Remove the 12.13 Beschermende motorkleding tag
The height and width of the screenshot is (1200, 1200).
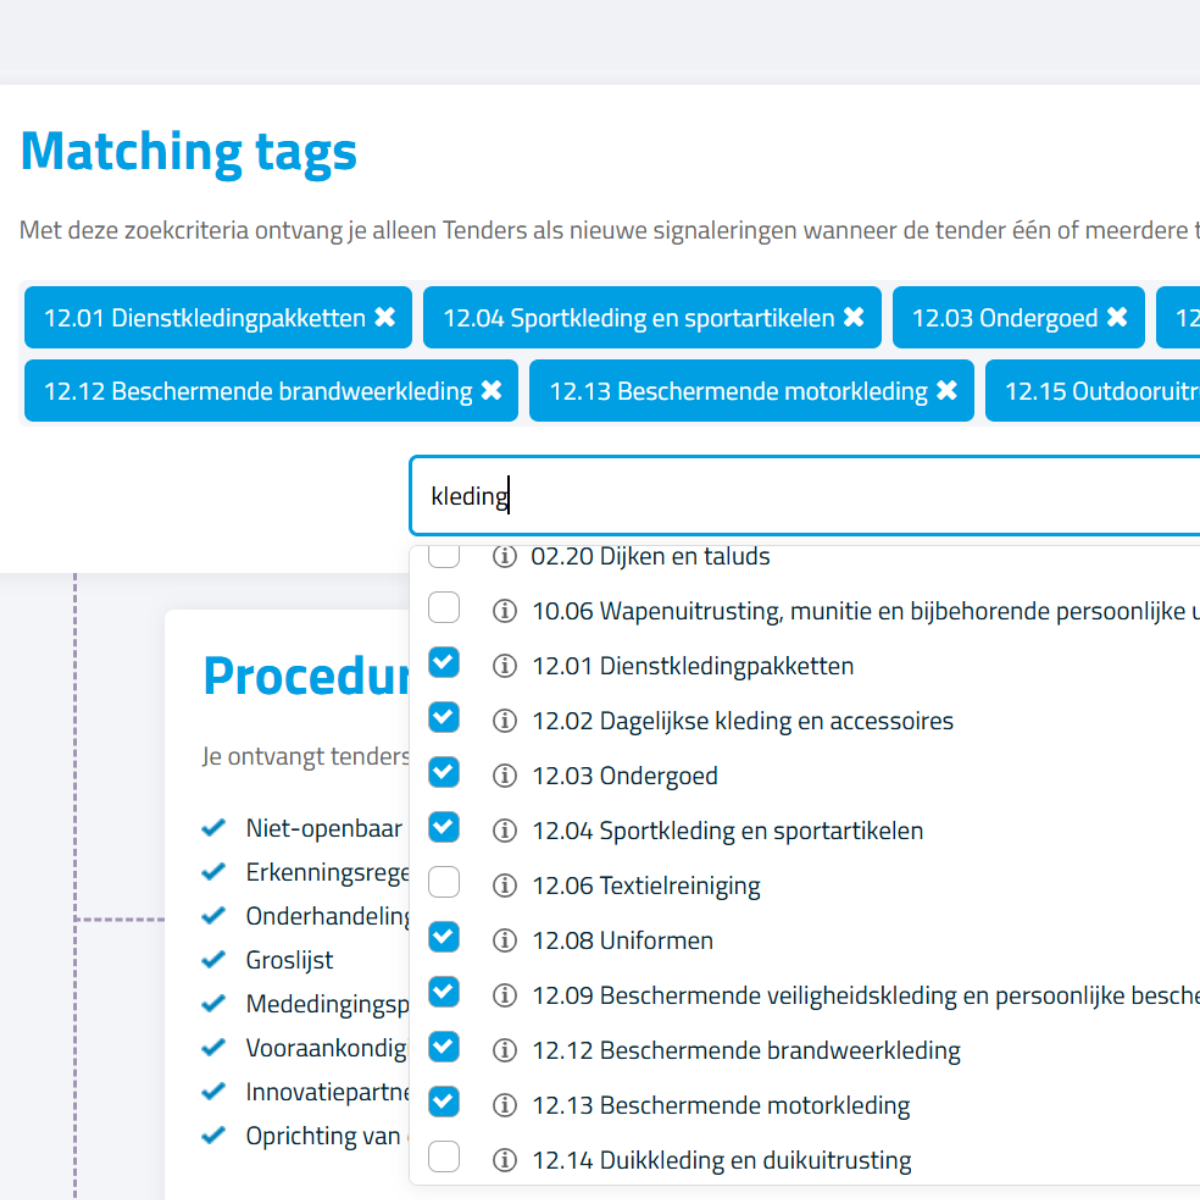coord(947,391)
